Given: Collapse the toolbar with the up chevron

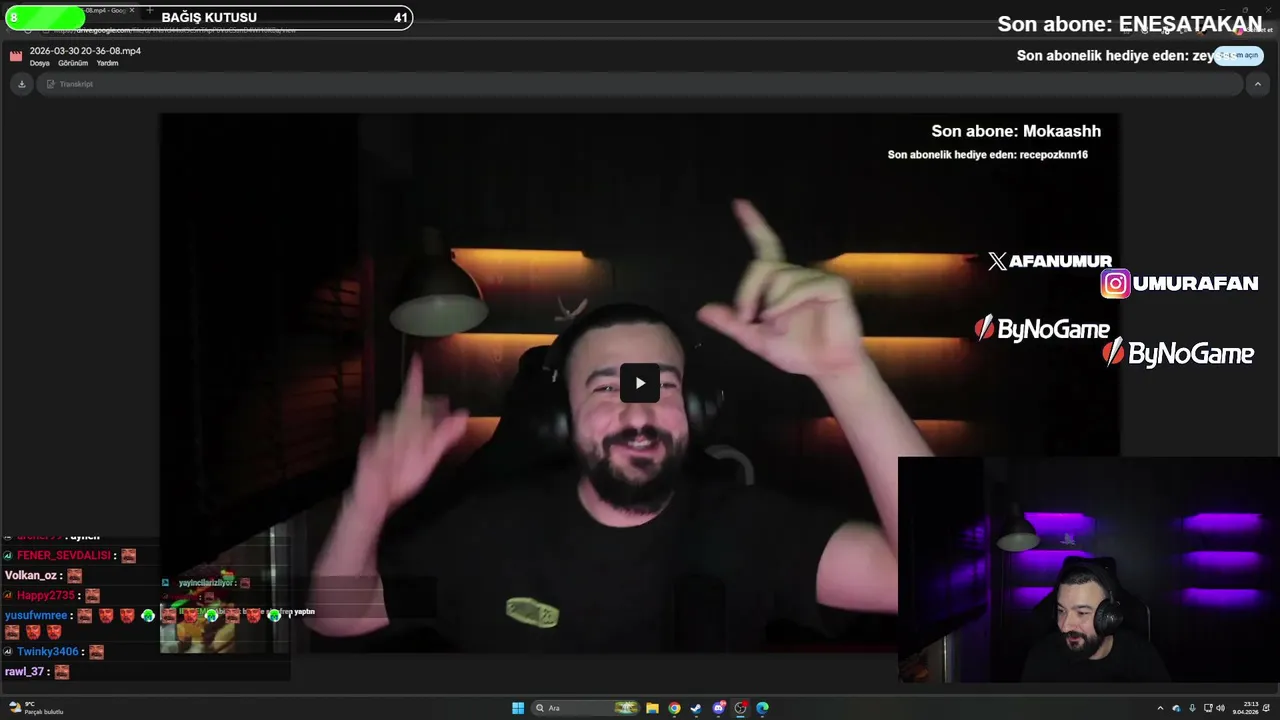Looking at the screenshot, I should tap(1257, 84).
